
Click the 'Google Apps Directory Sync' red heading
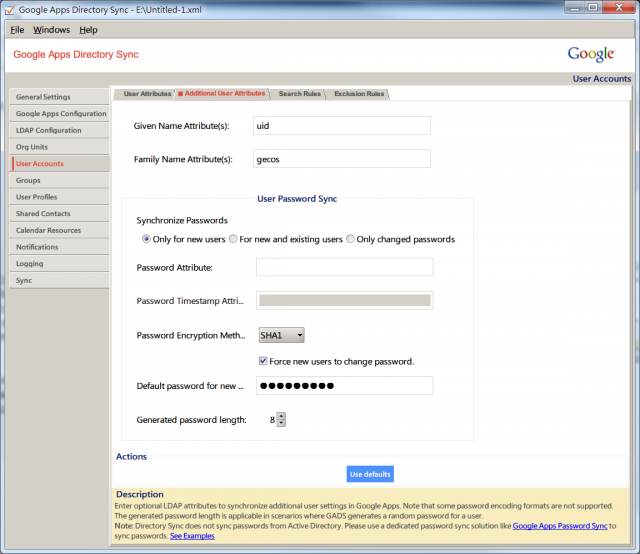pos(76,54)
